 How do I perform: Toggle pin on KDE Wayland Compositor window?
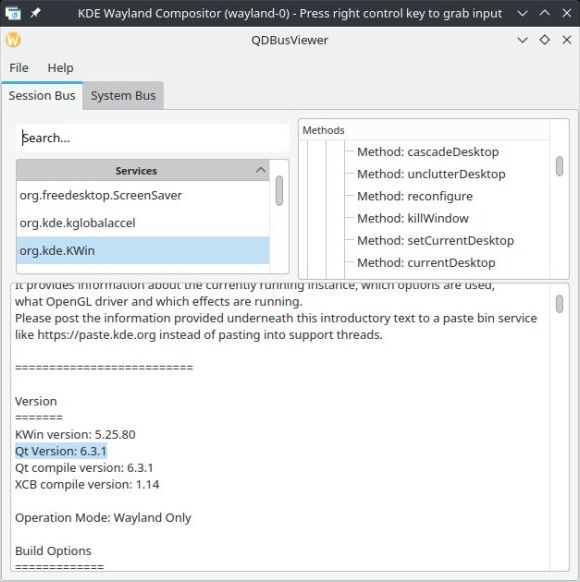click(35, 13)
